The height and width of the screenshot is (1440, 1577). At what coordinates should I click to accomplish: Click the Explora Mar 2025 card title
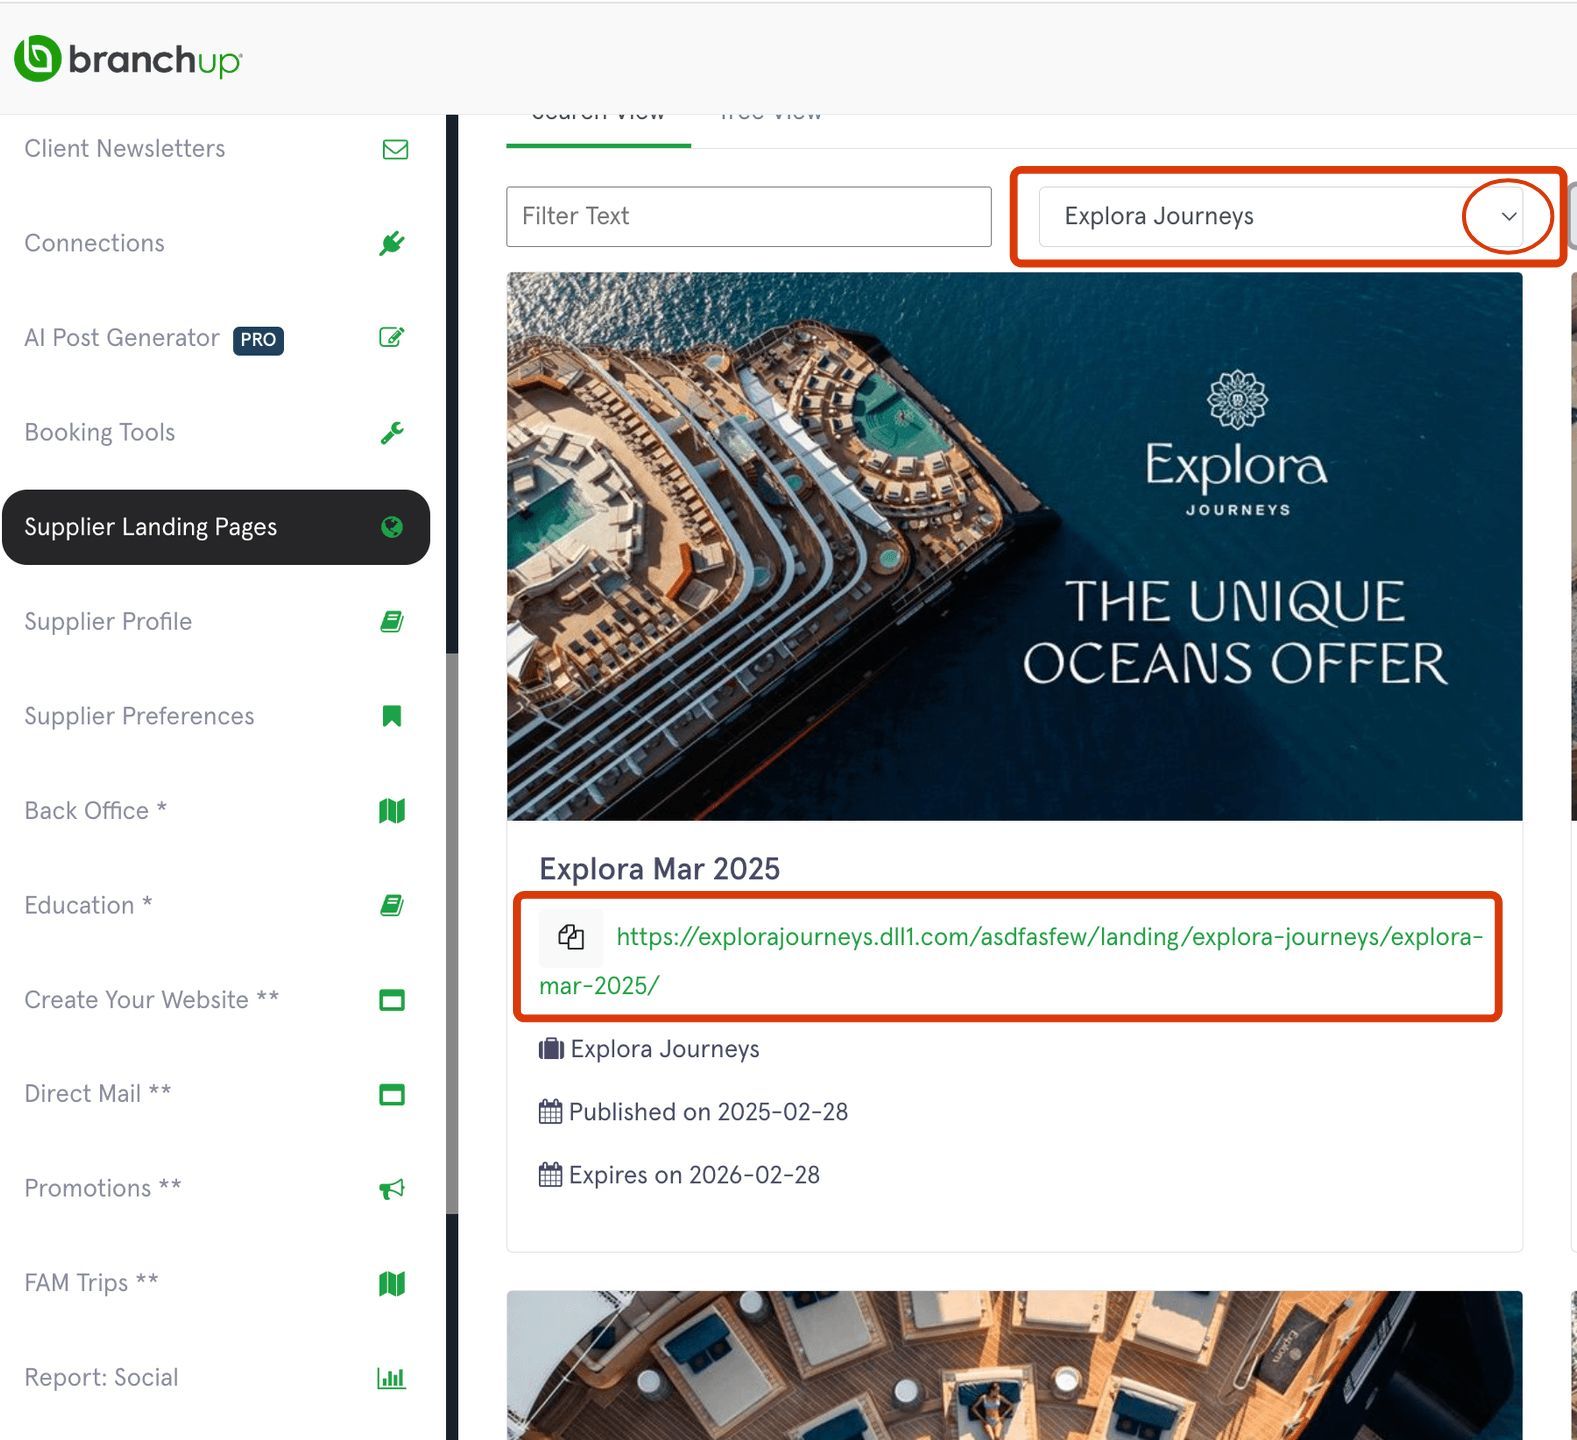click(x=659, y=869)
